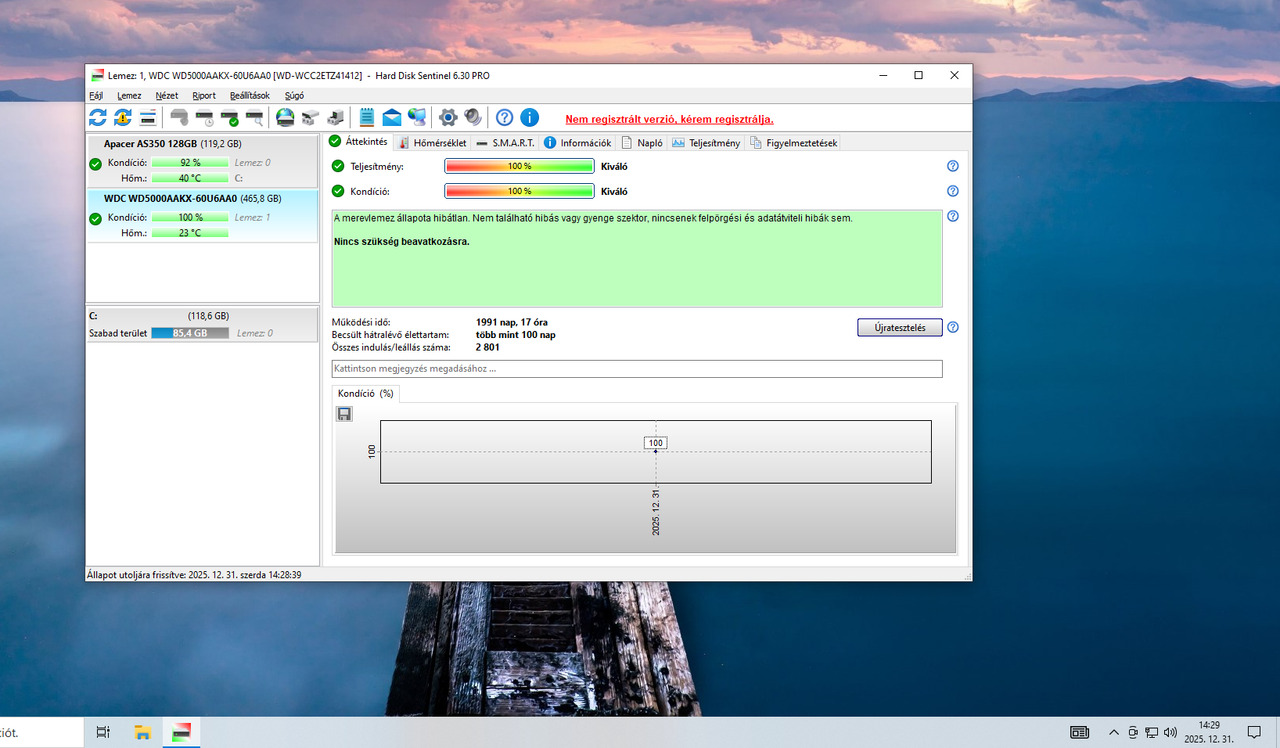
Task: Open settings via the gear toolbar icon
Action: pyautogui.click(x=448, y=118)
